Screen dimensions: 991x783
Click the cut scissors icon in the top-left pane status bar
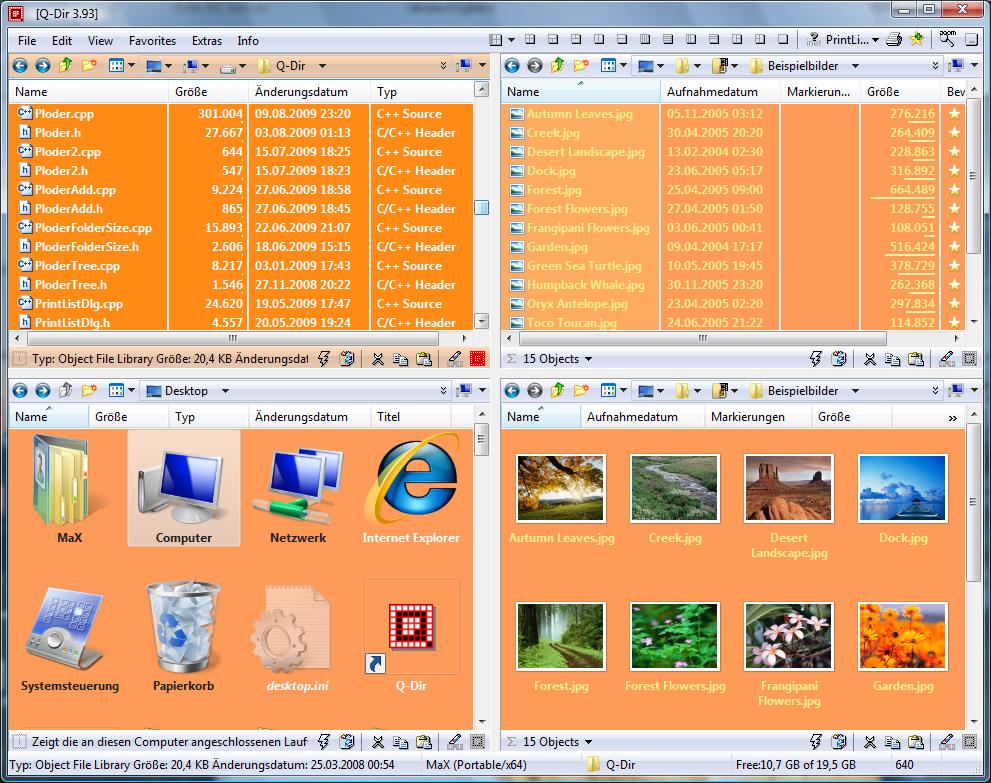click(x=377, y=359)
